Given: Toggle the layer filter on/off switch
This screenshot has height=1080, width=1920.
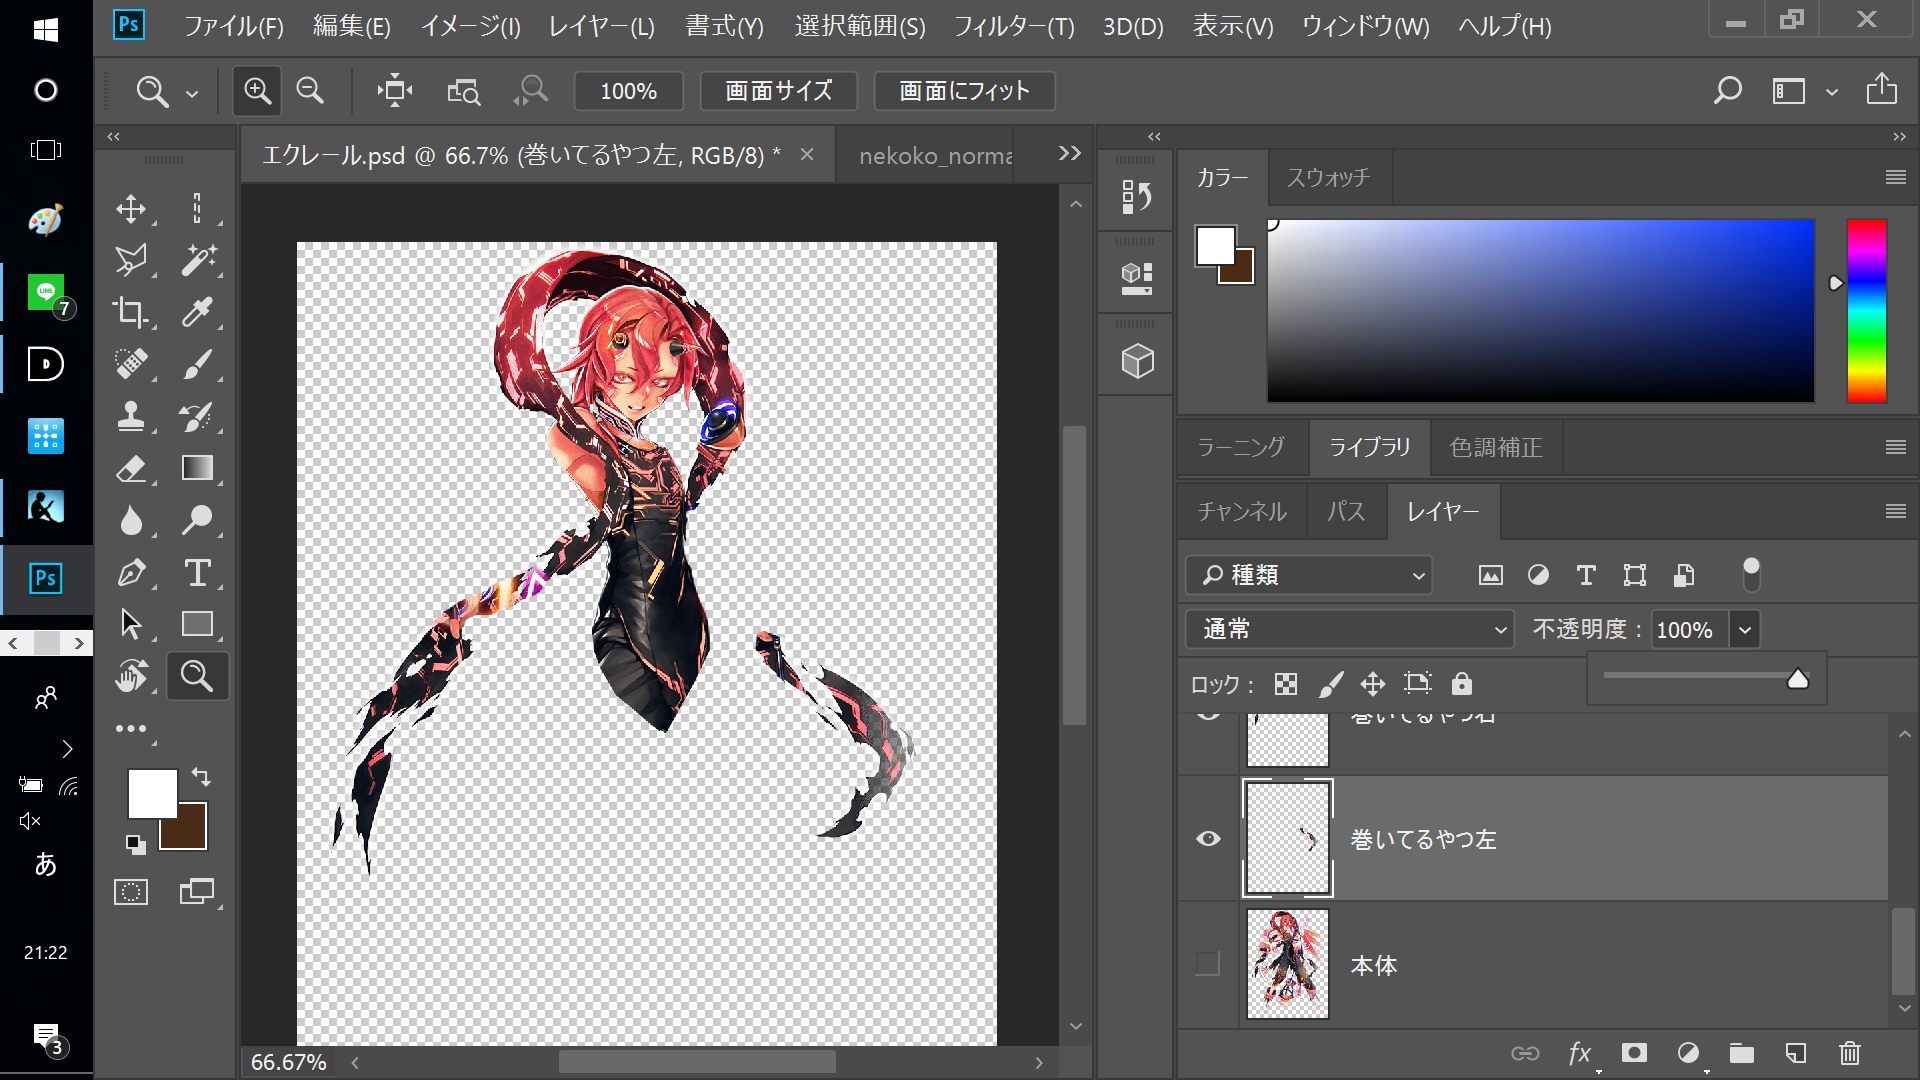Looking at the screenshot, I should tap(1751, 574).
